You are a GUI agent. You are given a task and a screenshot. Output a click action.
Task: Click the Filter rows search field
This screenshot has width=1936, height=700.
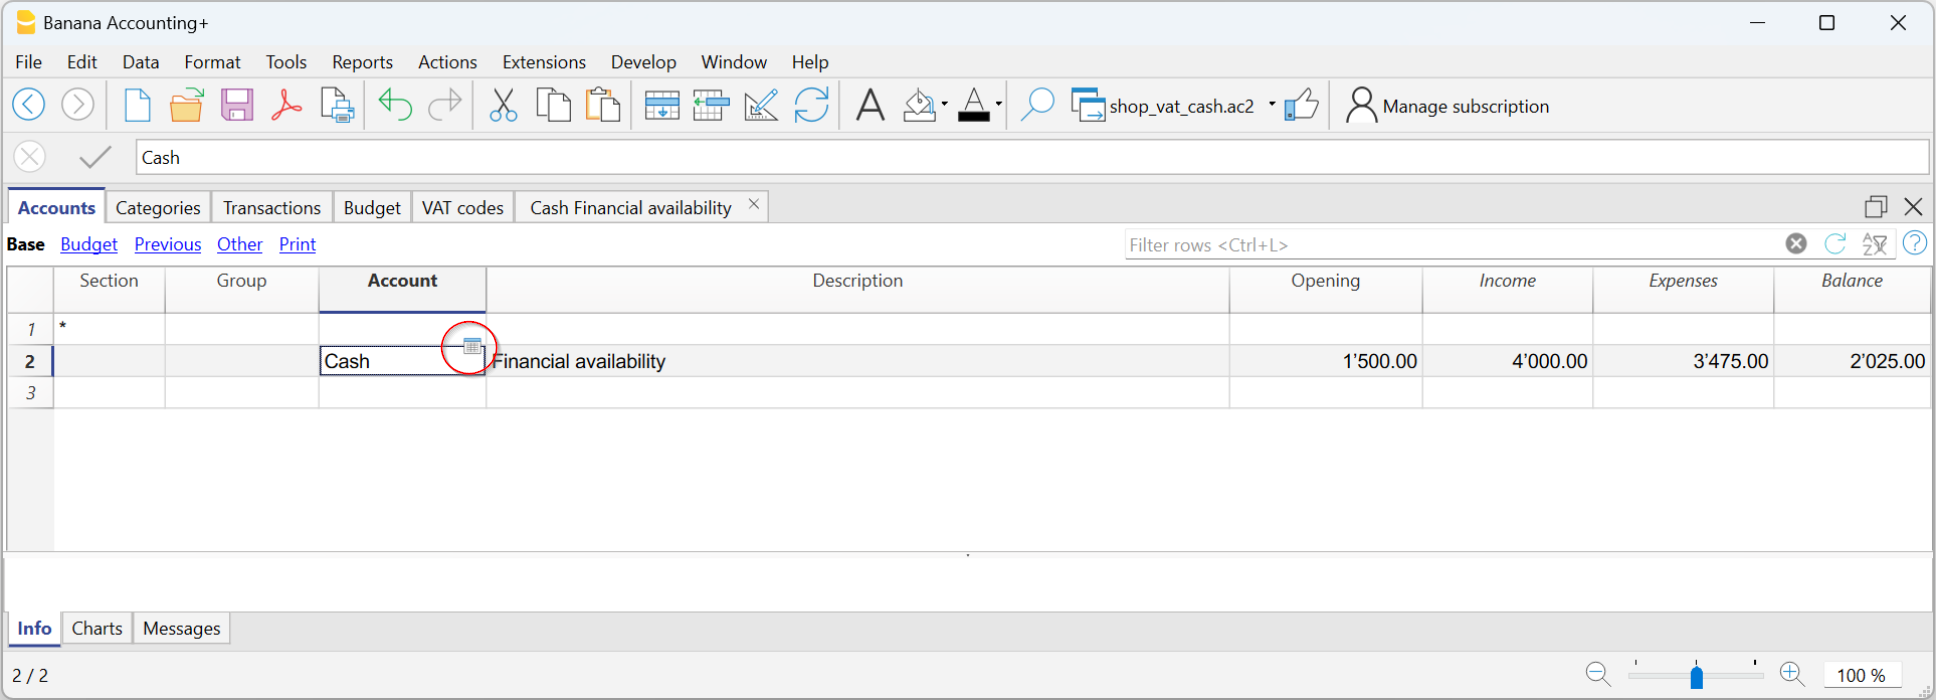click(x=1452, y=244)
